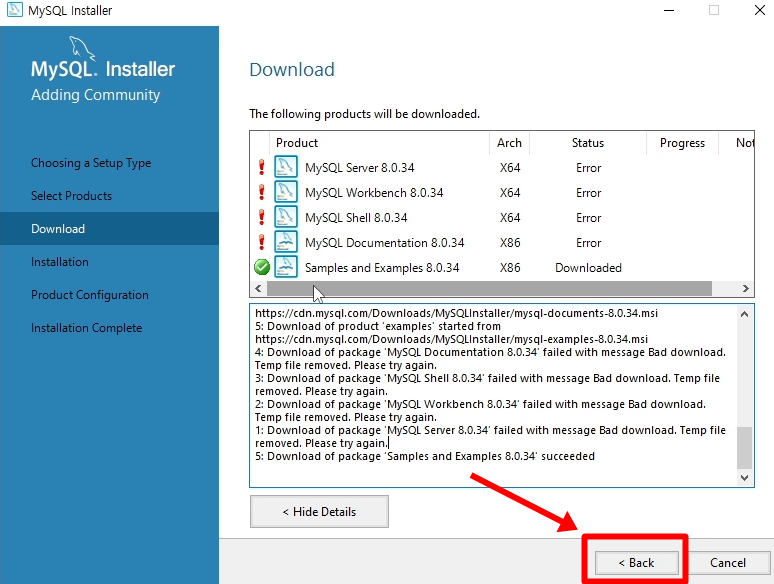The width and height of the screenshot is (774, 584).
Task: Close the MySQL Installer window
Action: [x=760, y=10]
